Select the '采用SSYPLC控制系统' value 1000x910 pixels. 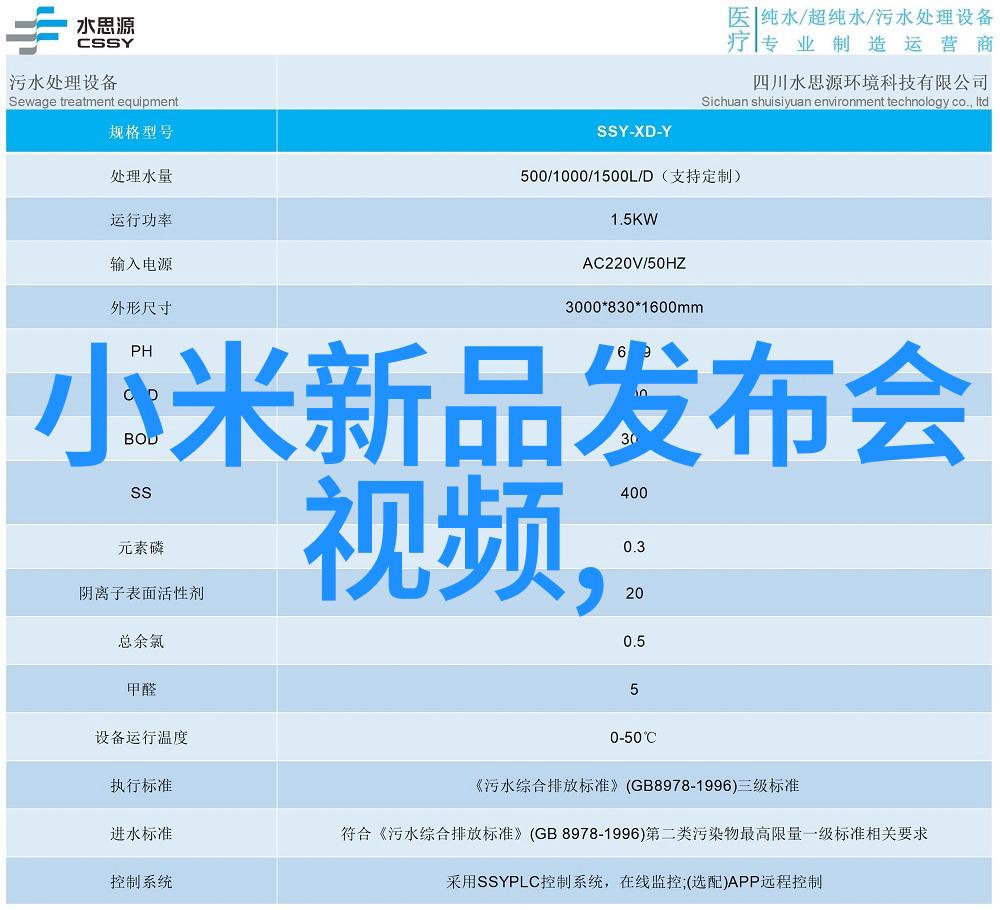pos(526,882)
